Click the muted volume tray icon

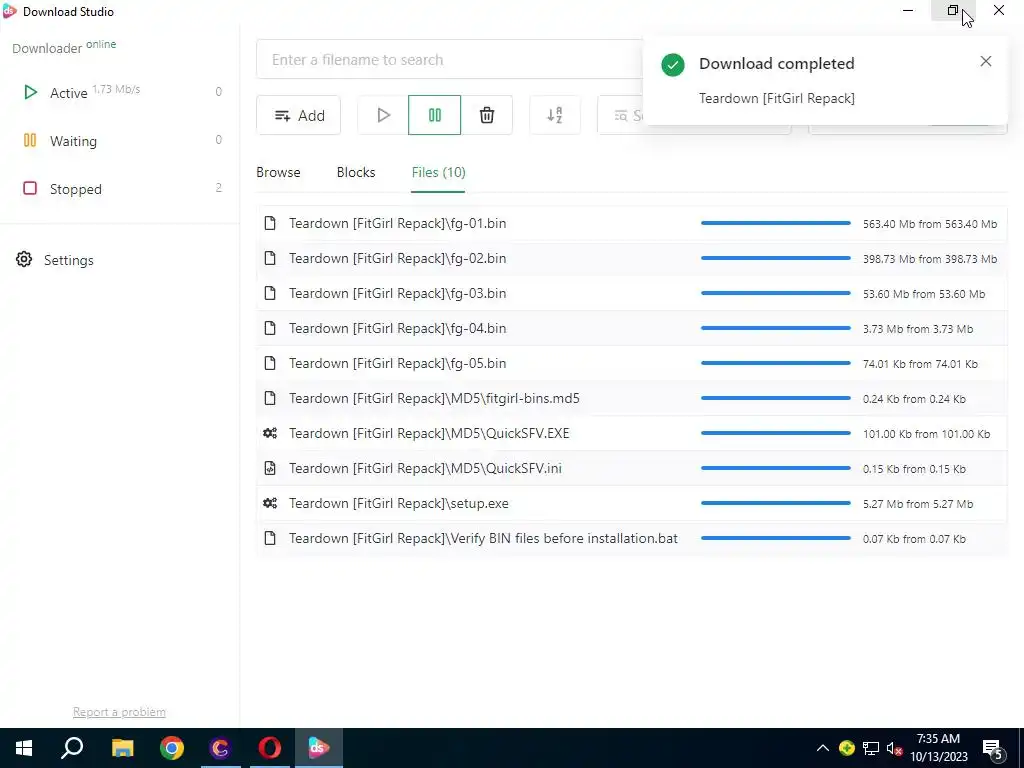tap(895, 748)
